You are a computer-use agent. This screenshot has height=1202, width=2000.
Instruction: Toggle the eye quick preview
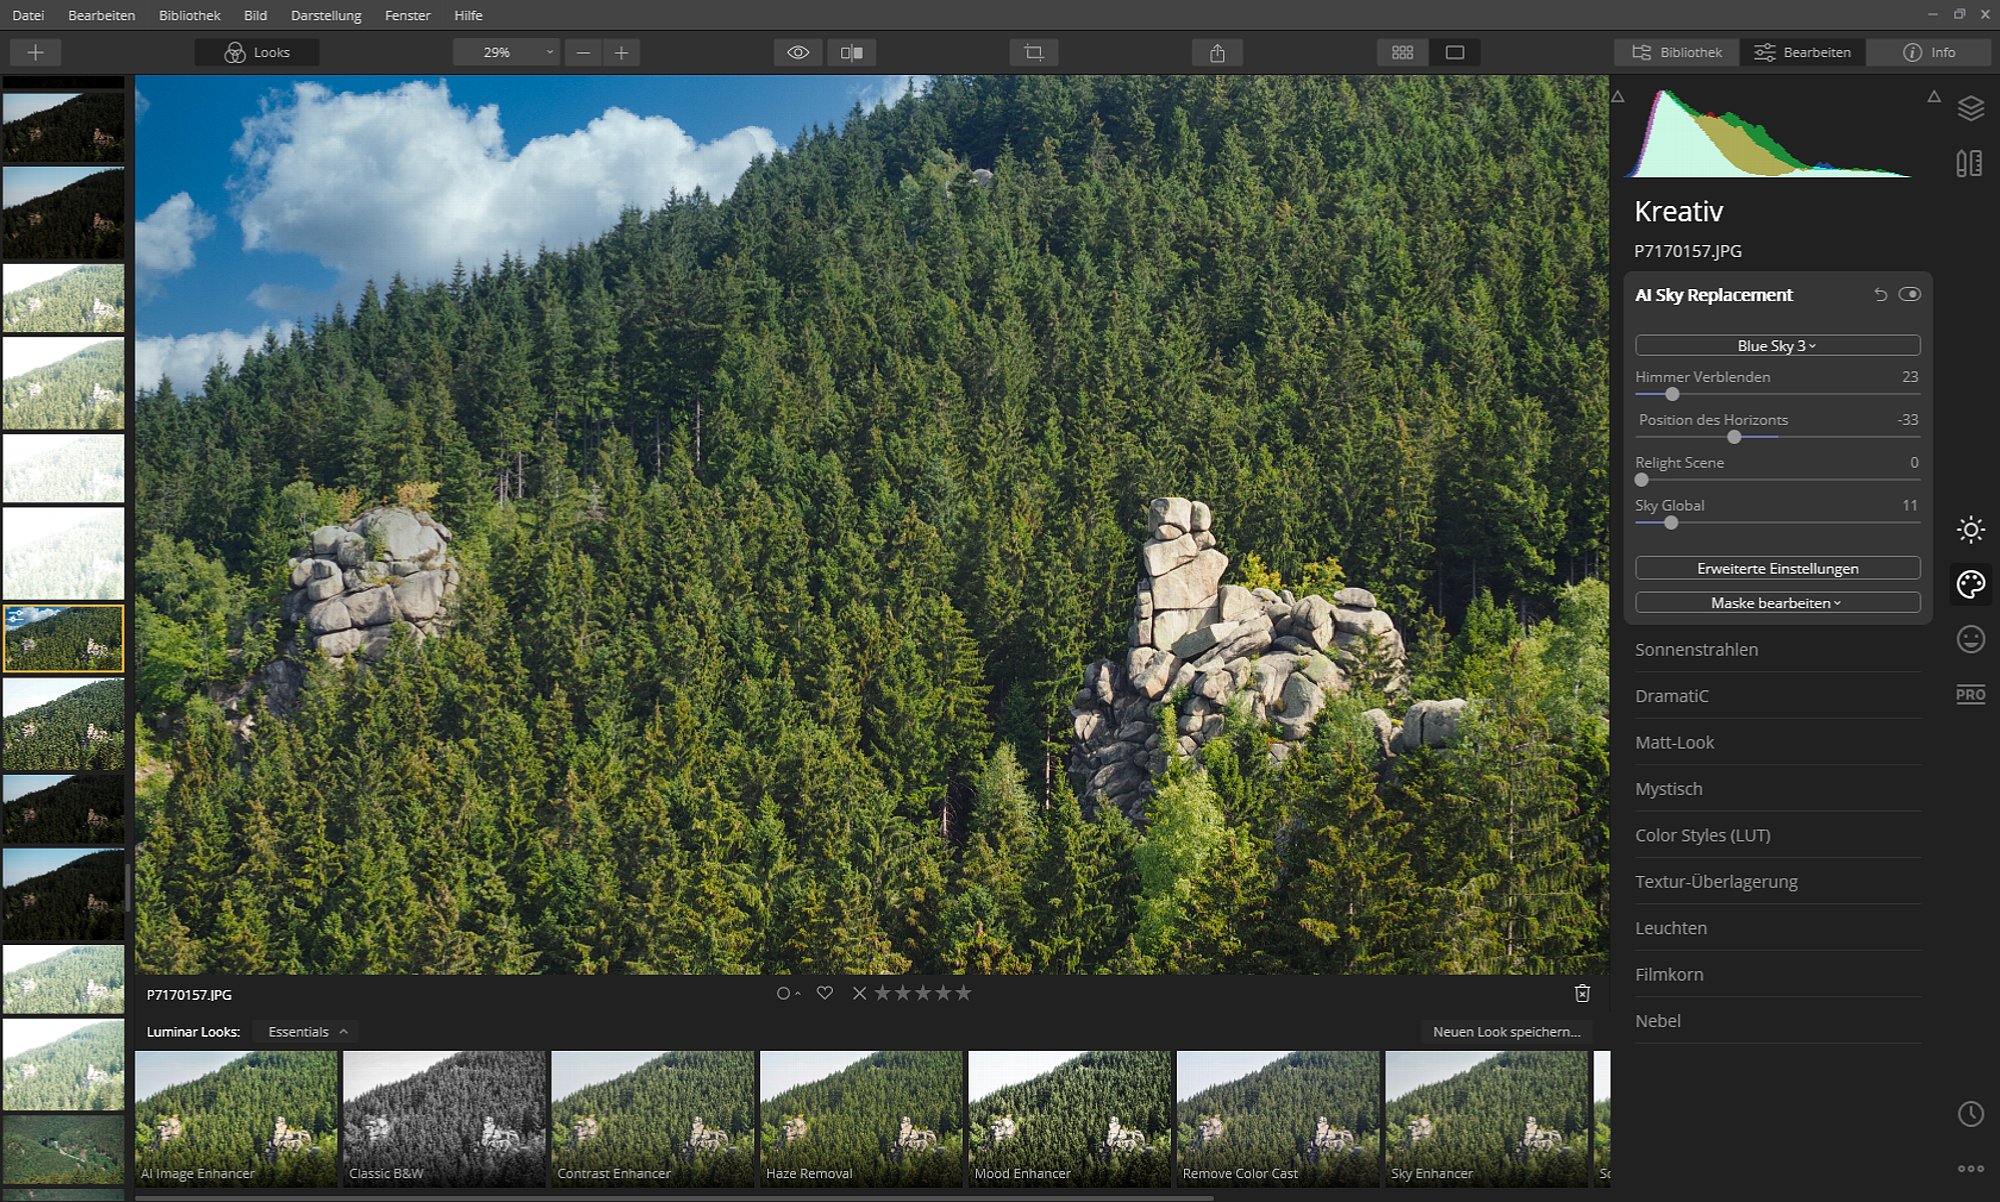point(798,52)
